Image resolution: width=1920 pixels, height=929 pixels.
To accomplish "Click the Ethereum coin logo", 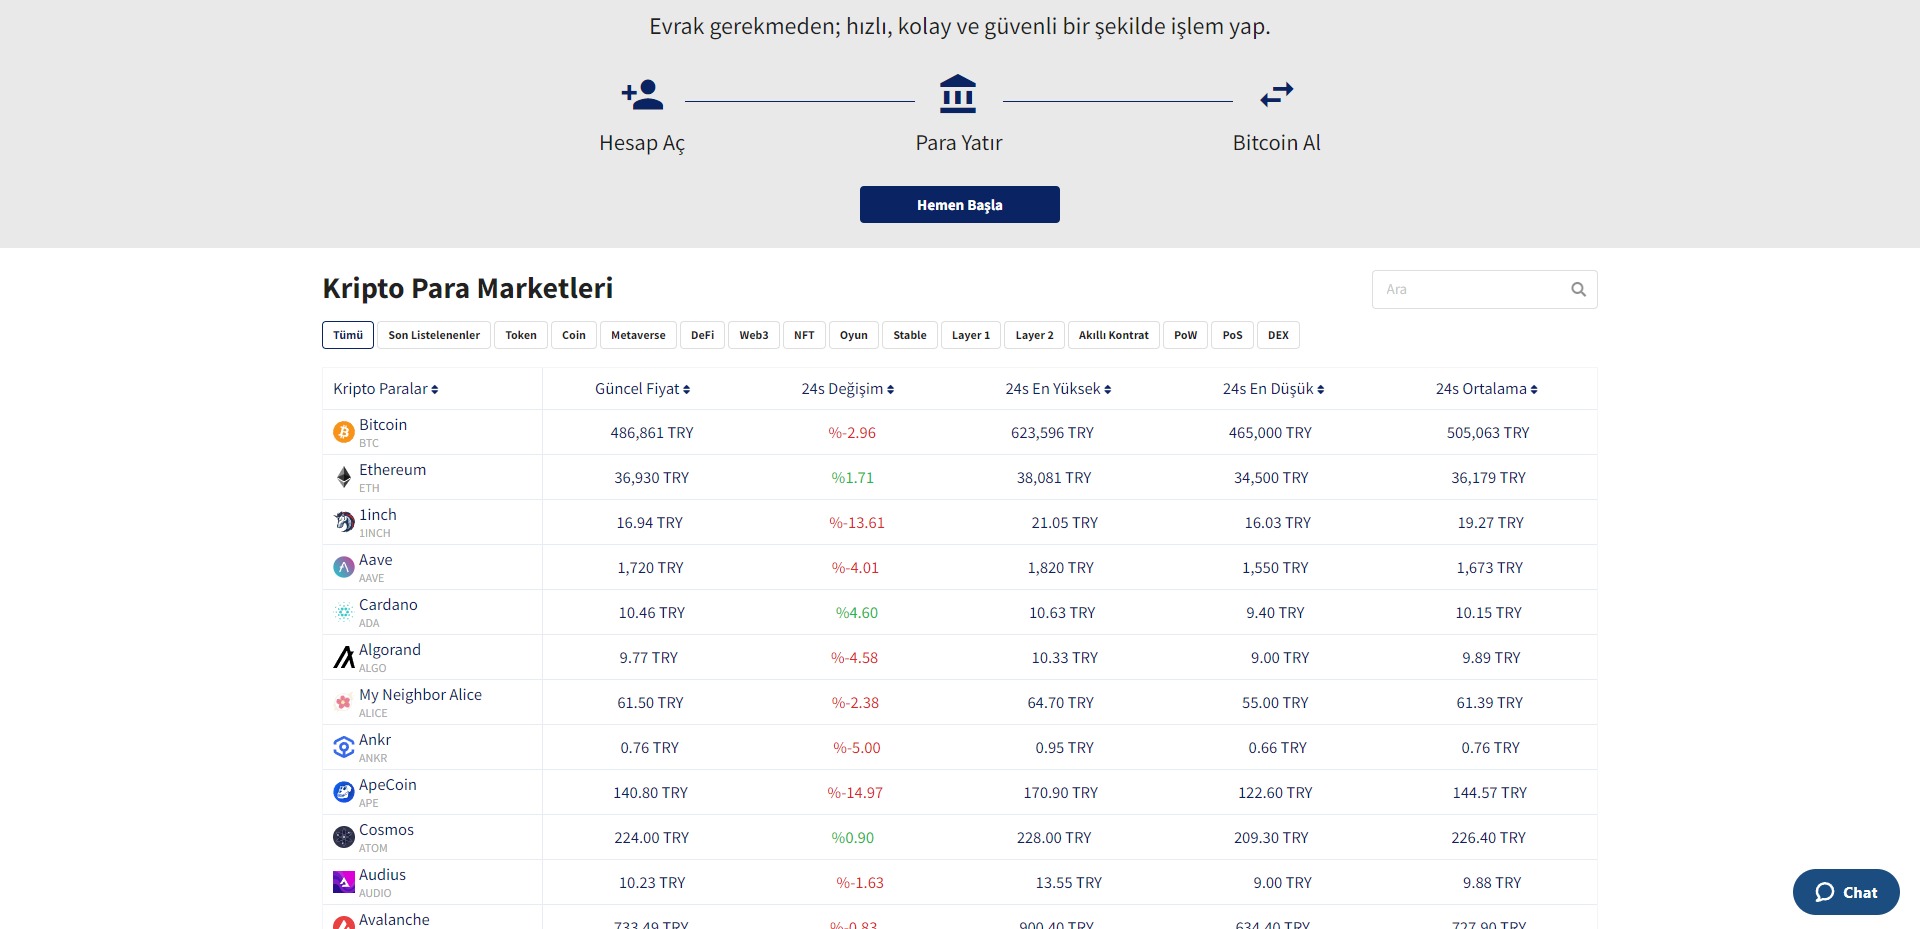I will tap(343, 477).
